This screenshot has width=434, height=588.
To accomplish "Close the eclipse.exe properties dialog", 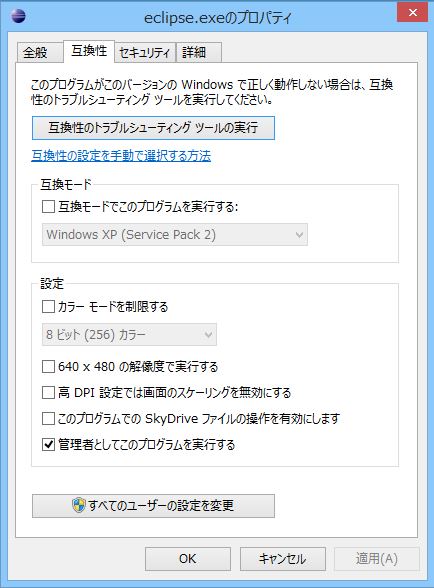I will tap(413, 12).
